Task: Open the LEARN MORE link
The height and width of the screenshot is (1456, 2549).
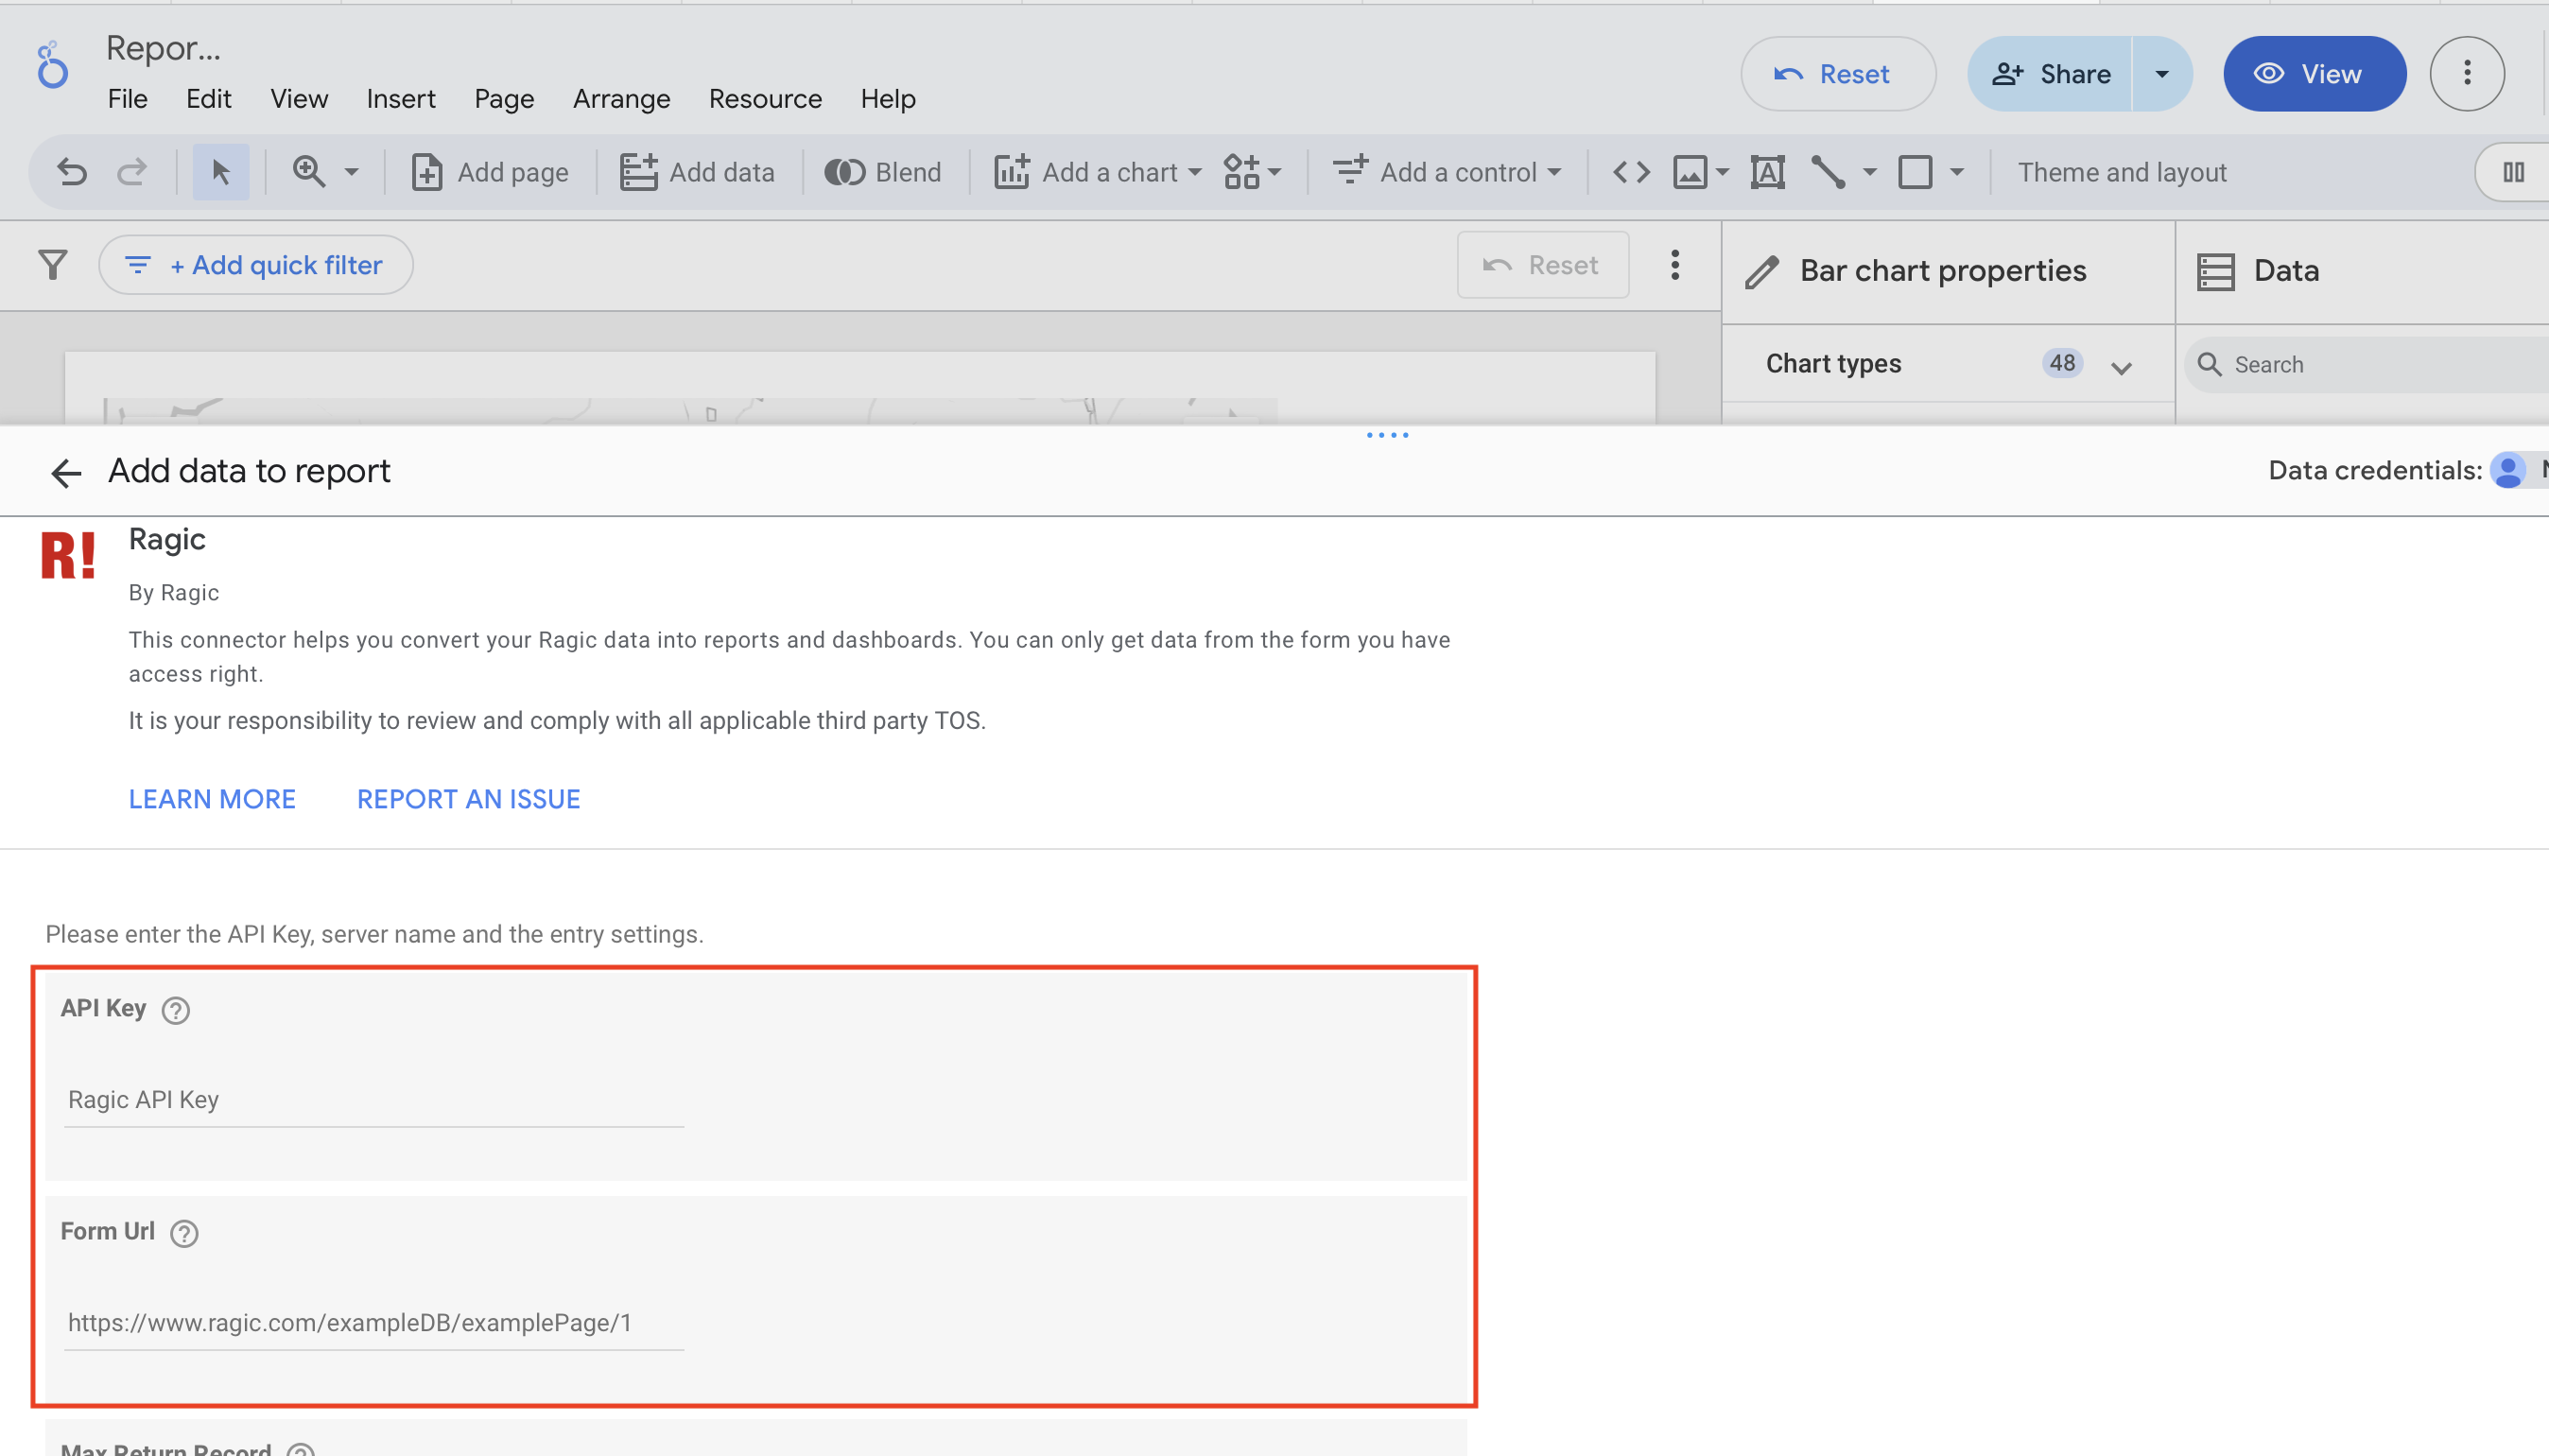Action: (212, 799)
